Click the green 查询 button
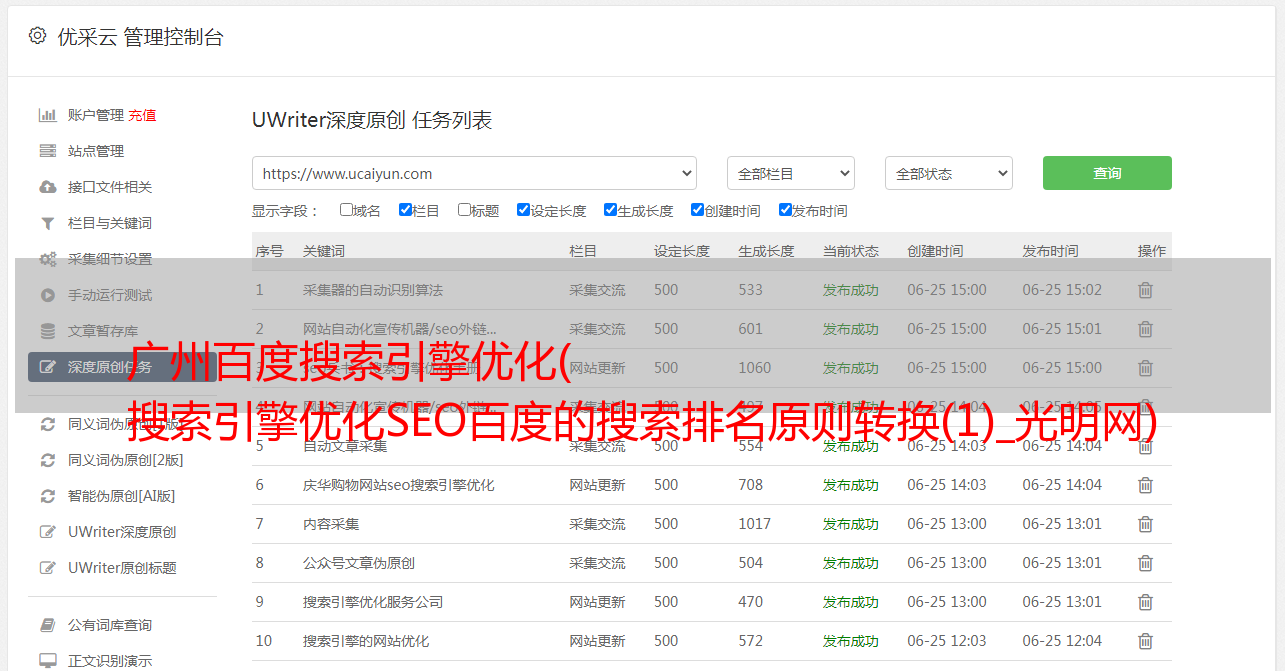 tap(1107, 173)
